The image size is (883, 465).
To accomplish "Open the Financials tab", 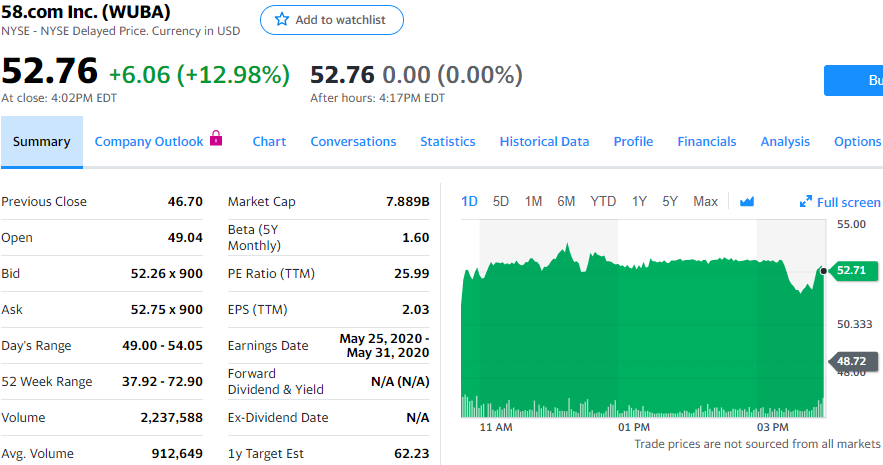I will (x=706, y=142).
